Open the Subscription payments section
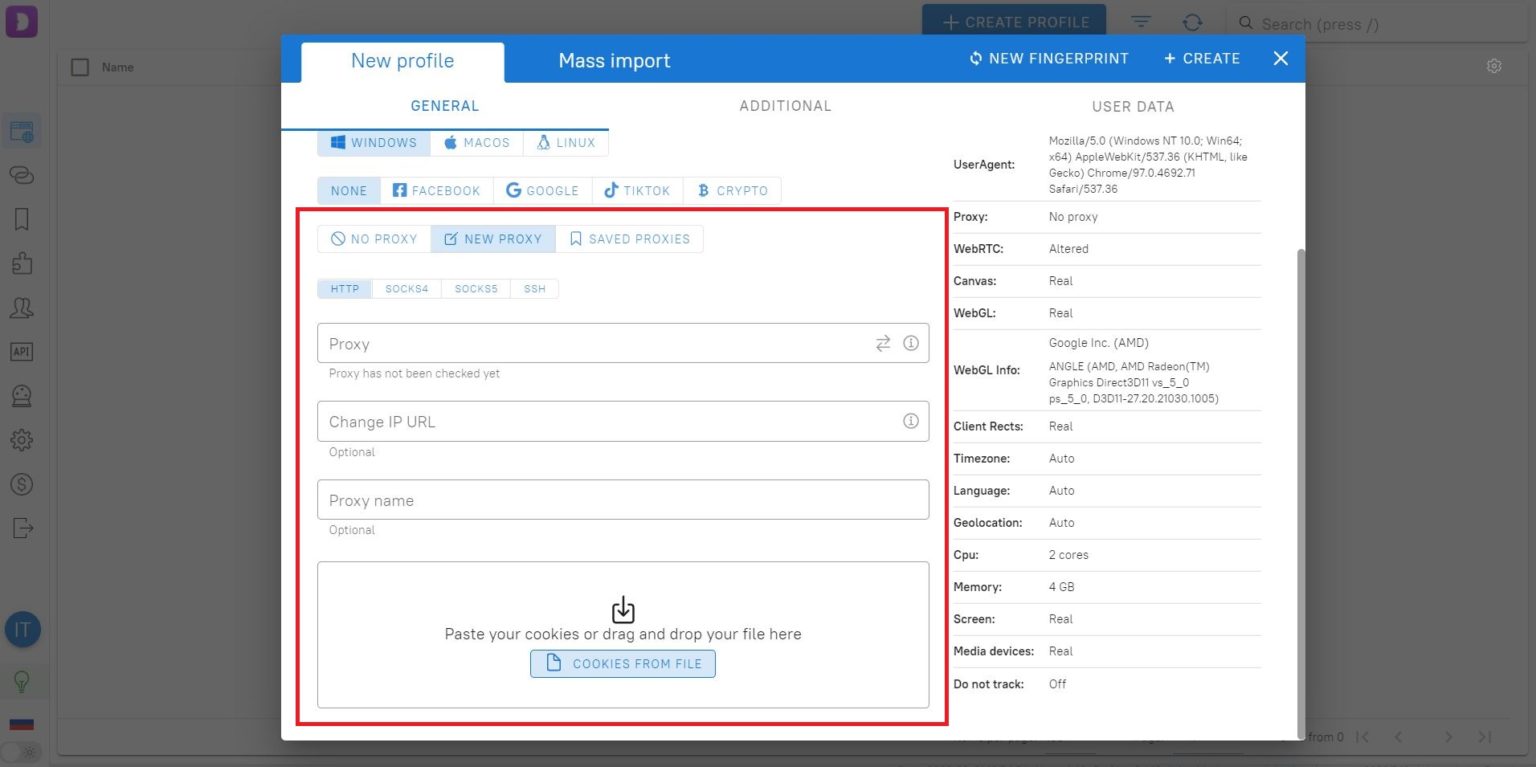 coord(22,483)
